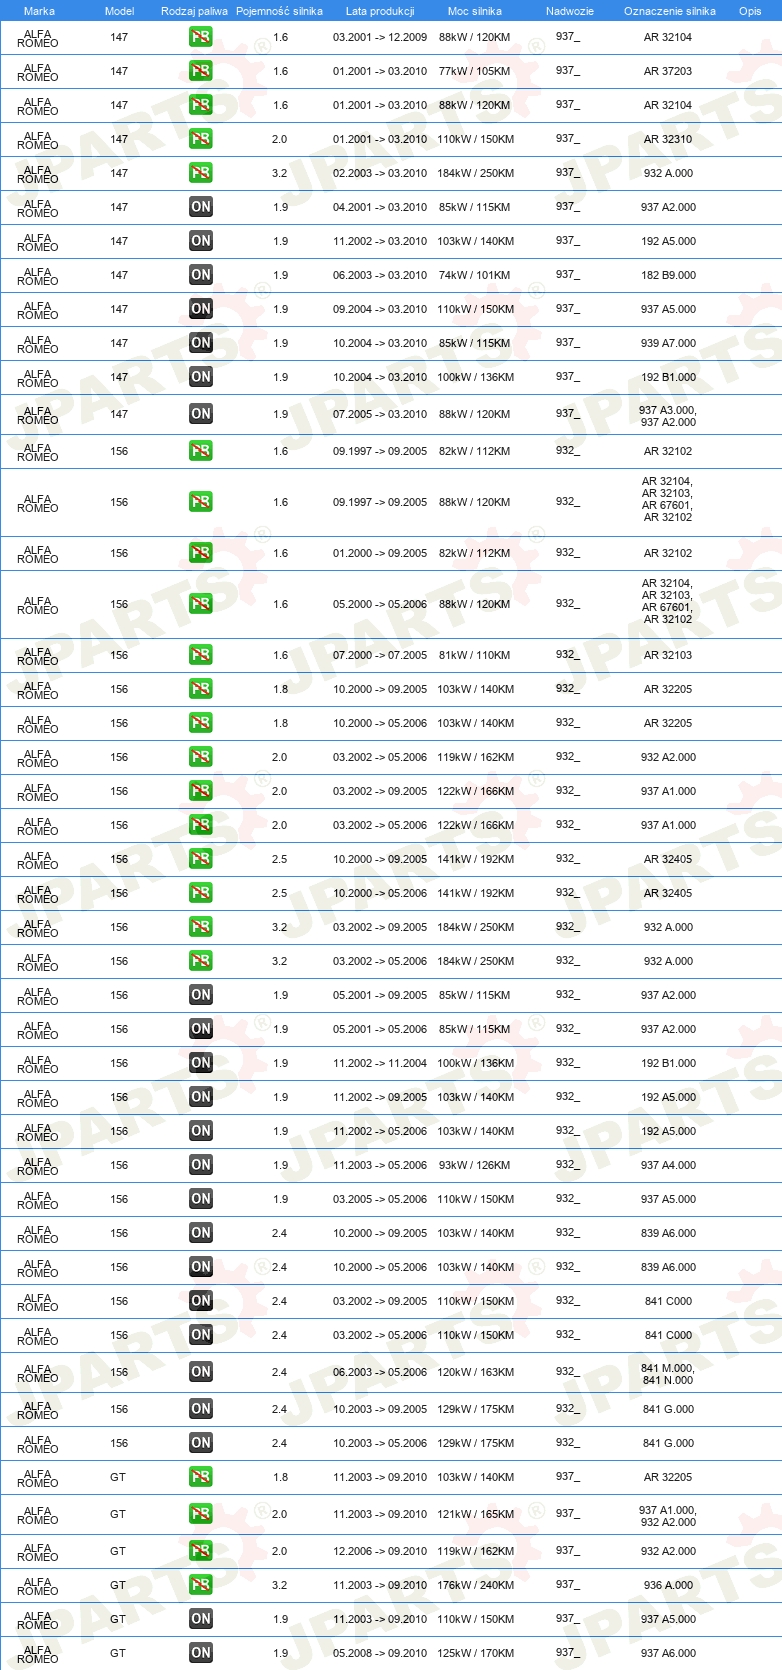782x1670 pixels.
Task: Click the engine codes 841 M.000, 841 N.000
Action: pos(668,1374)
